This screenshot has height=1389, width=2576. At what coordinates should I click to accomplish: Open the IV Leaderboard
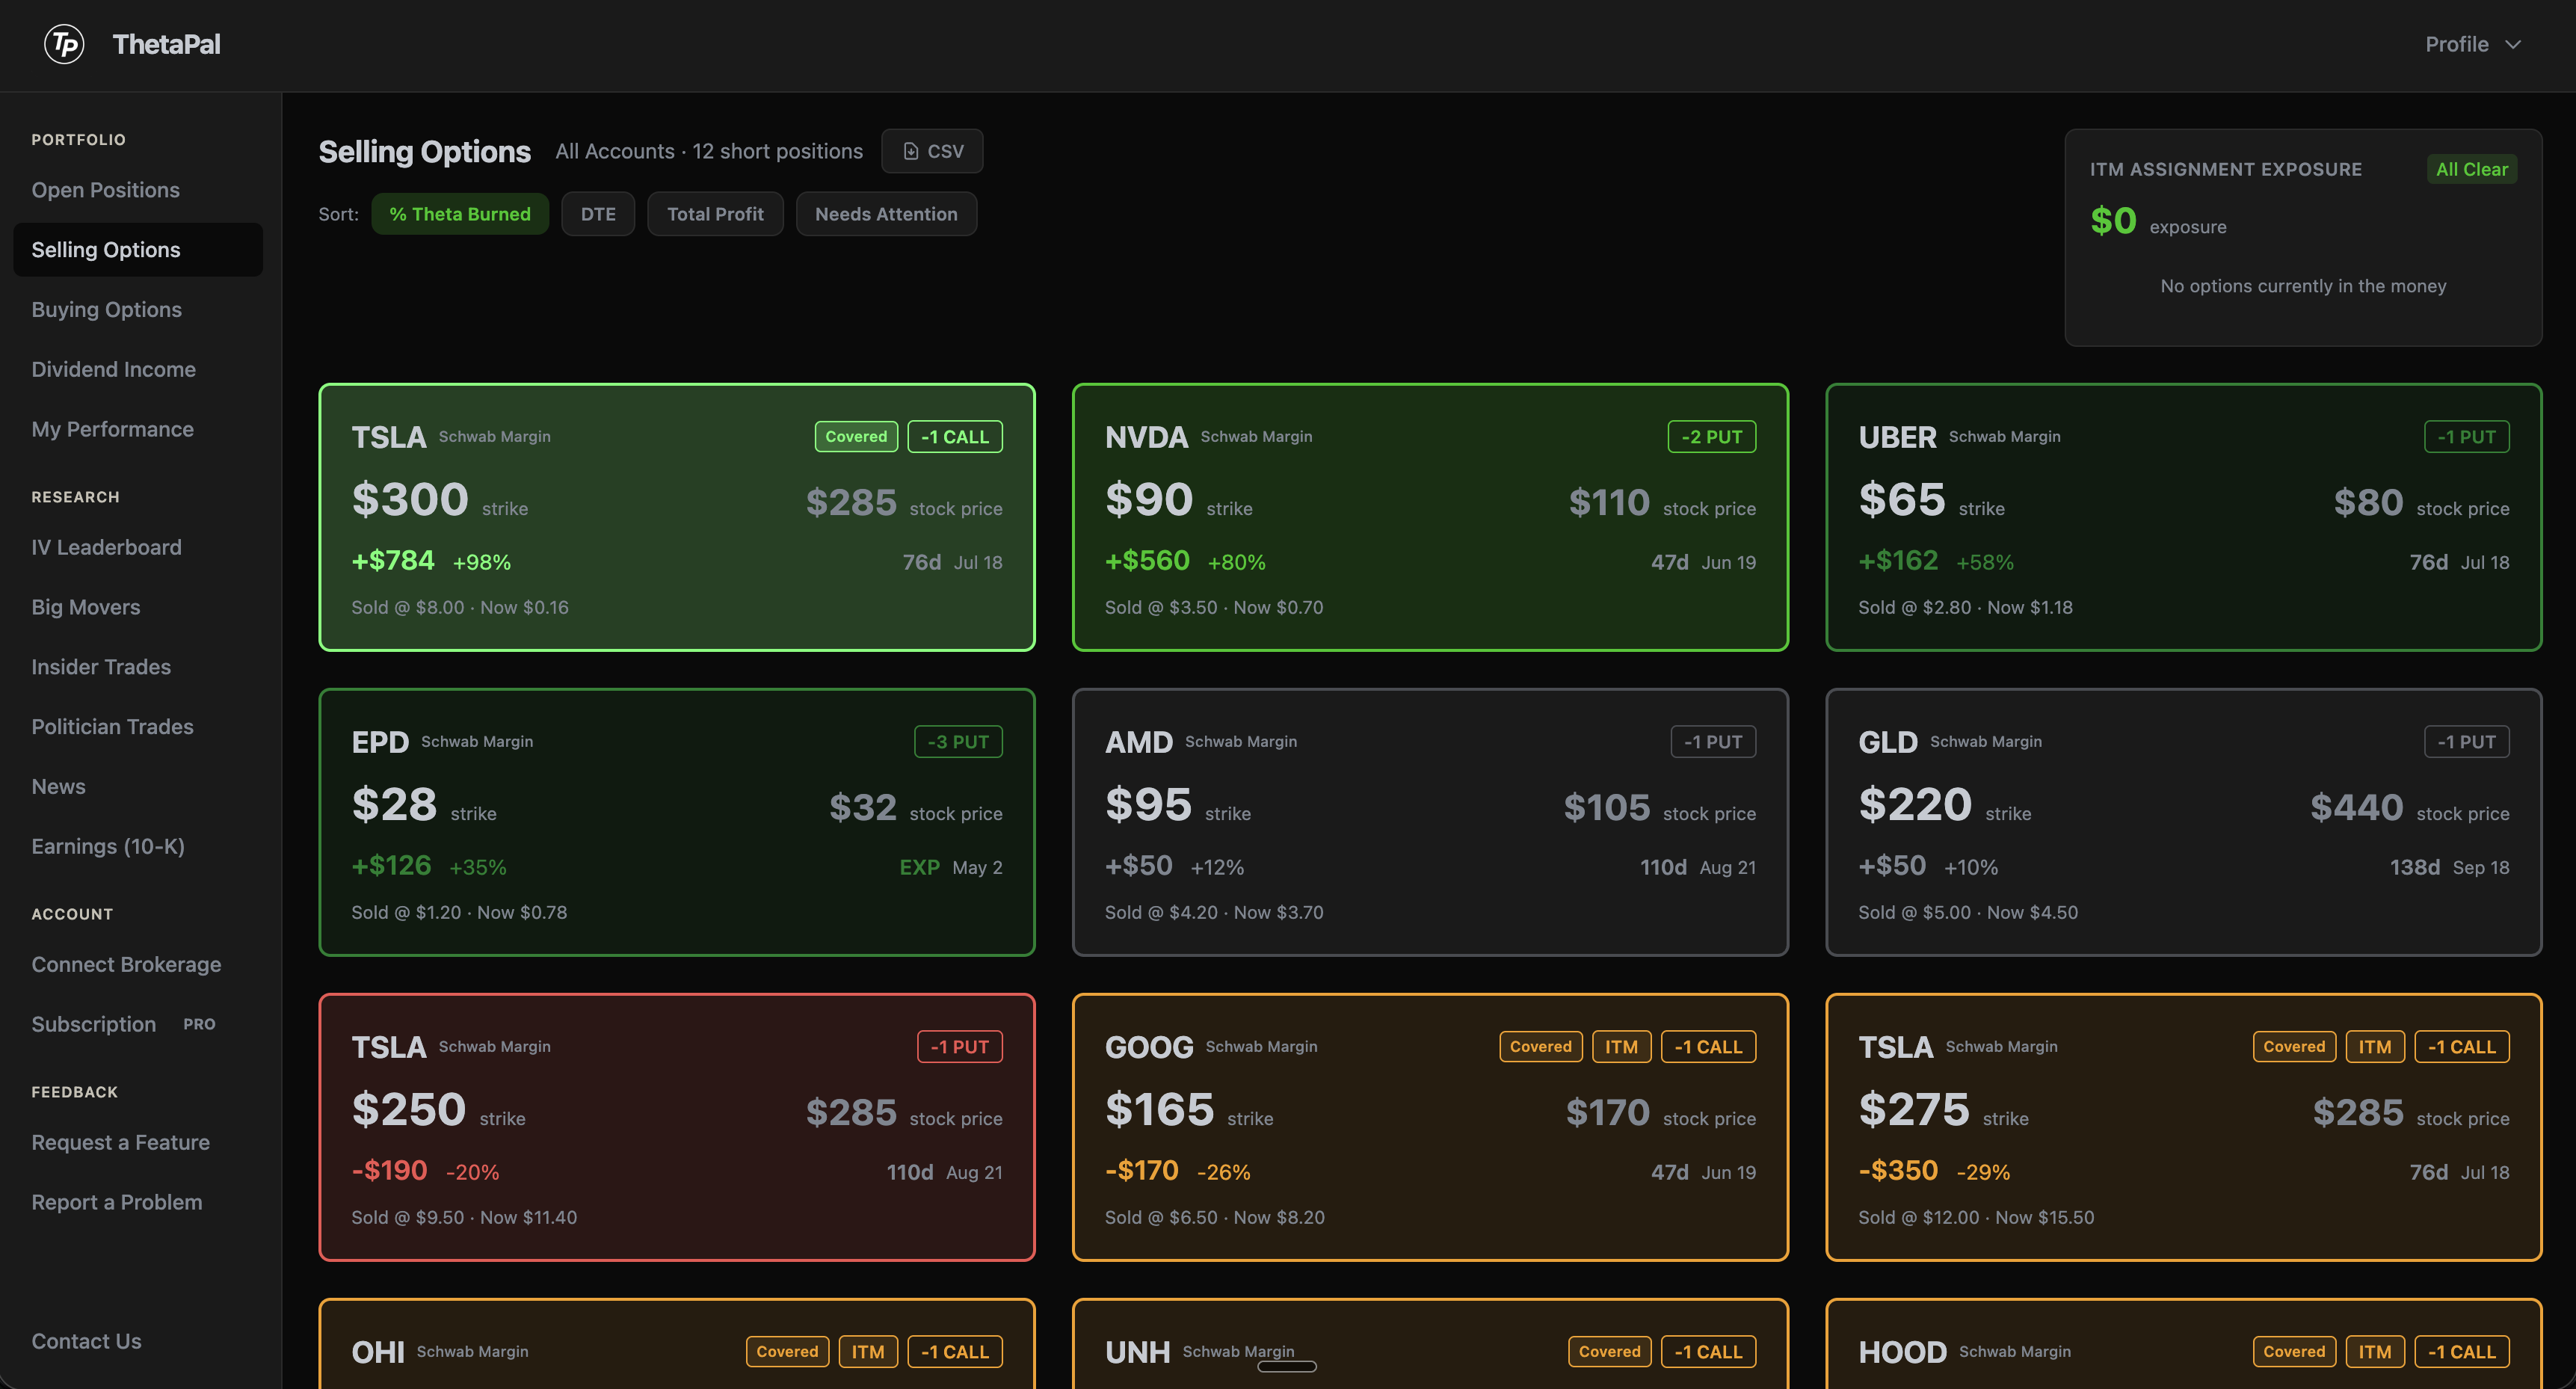tap(138, 547)
